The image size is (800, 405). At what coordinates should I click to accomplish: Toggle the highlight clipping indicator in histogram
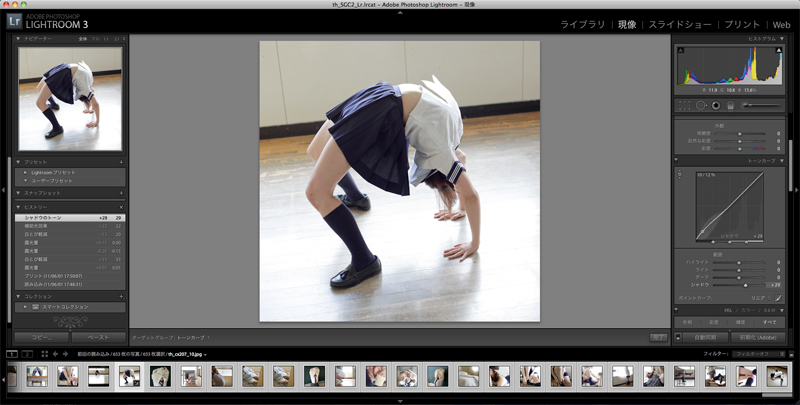[x=780, y=49]
